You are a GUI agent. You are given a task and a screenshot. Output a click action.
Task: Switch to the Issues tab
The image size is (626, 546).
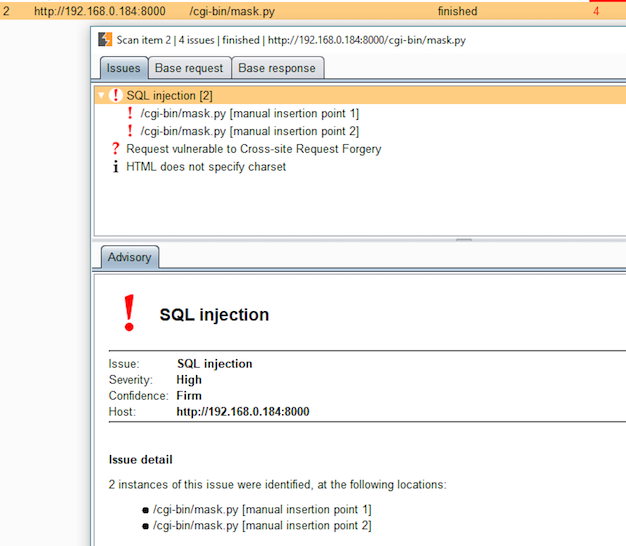click(x=123, y=68)
